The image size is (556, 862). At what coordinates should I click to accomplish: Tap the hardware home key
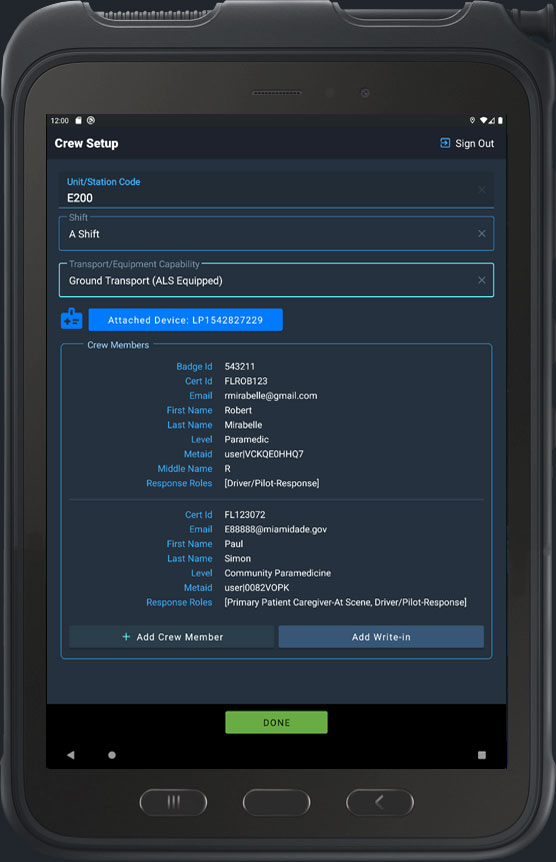[x=276, y=803]
